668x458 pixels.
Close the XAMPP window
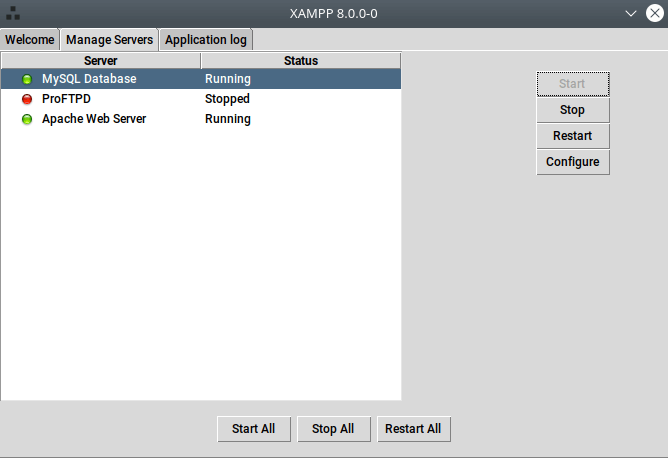click(654, 14)
